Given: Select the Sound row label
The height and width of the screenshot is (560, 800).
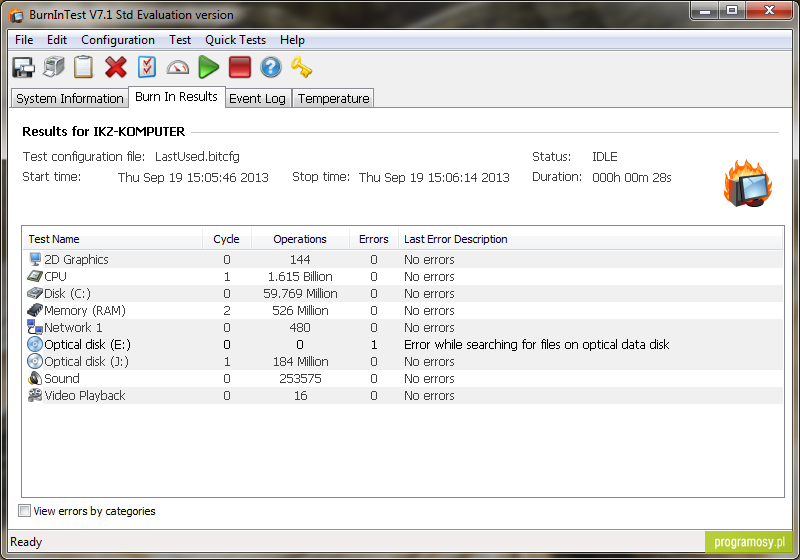Looking at the screenshot, I should point(62,378).
